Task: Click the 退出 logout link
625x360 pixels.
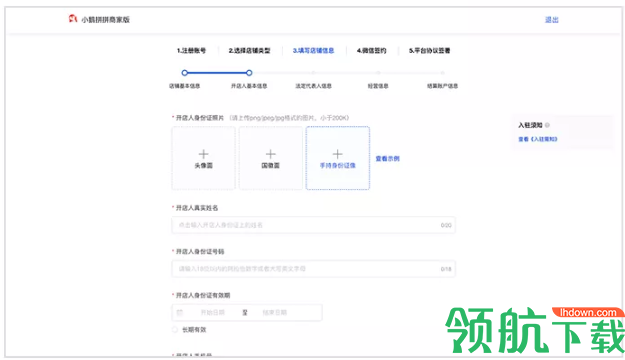Action: tap(552, 20)
